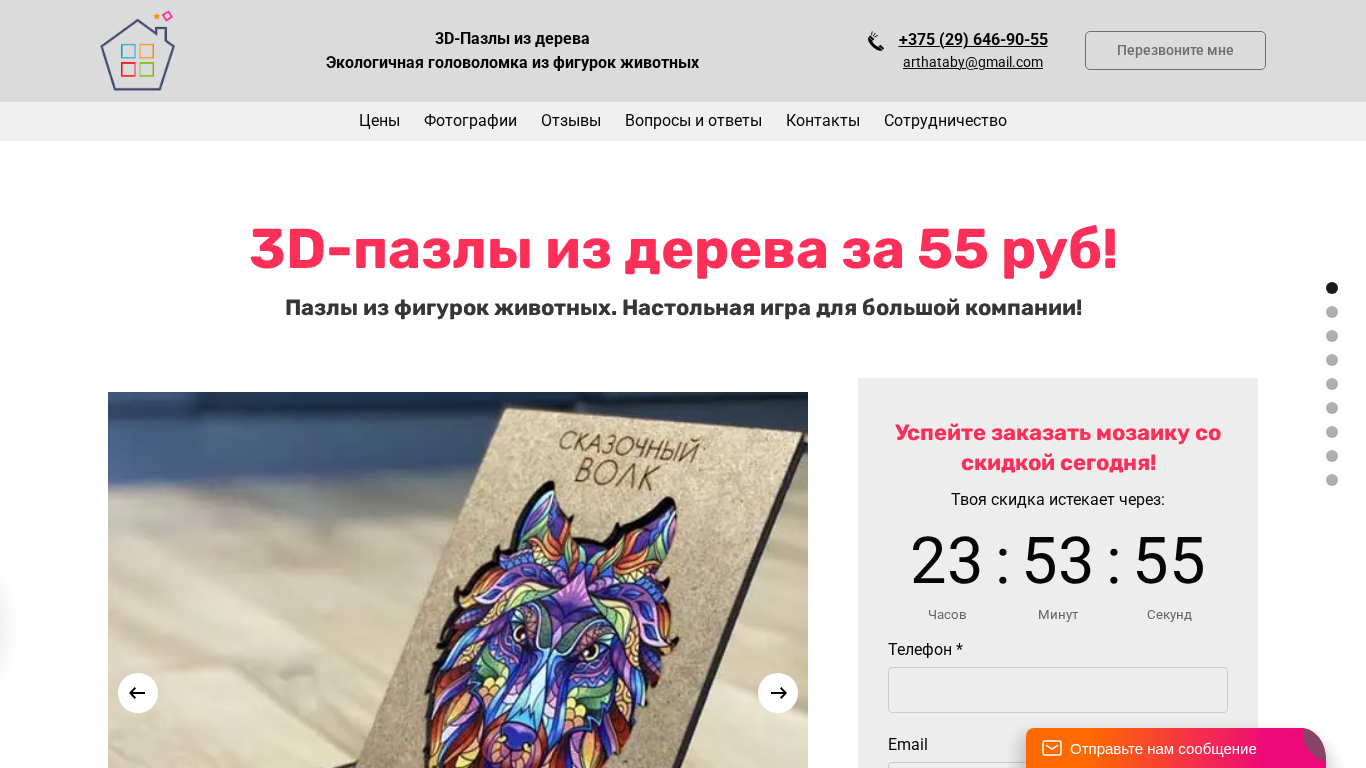Click the phone handset icon
The width and height of the screenshot is (1366, 768).
click(x=876, y=41)
